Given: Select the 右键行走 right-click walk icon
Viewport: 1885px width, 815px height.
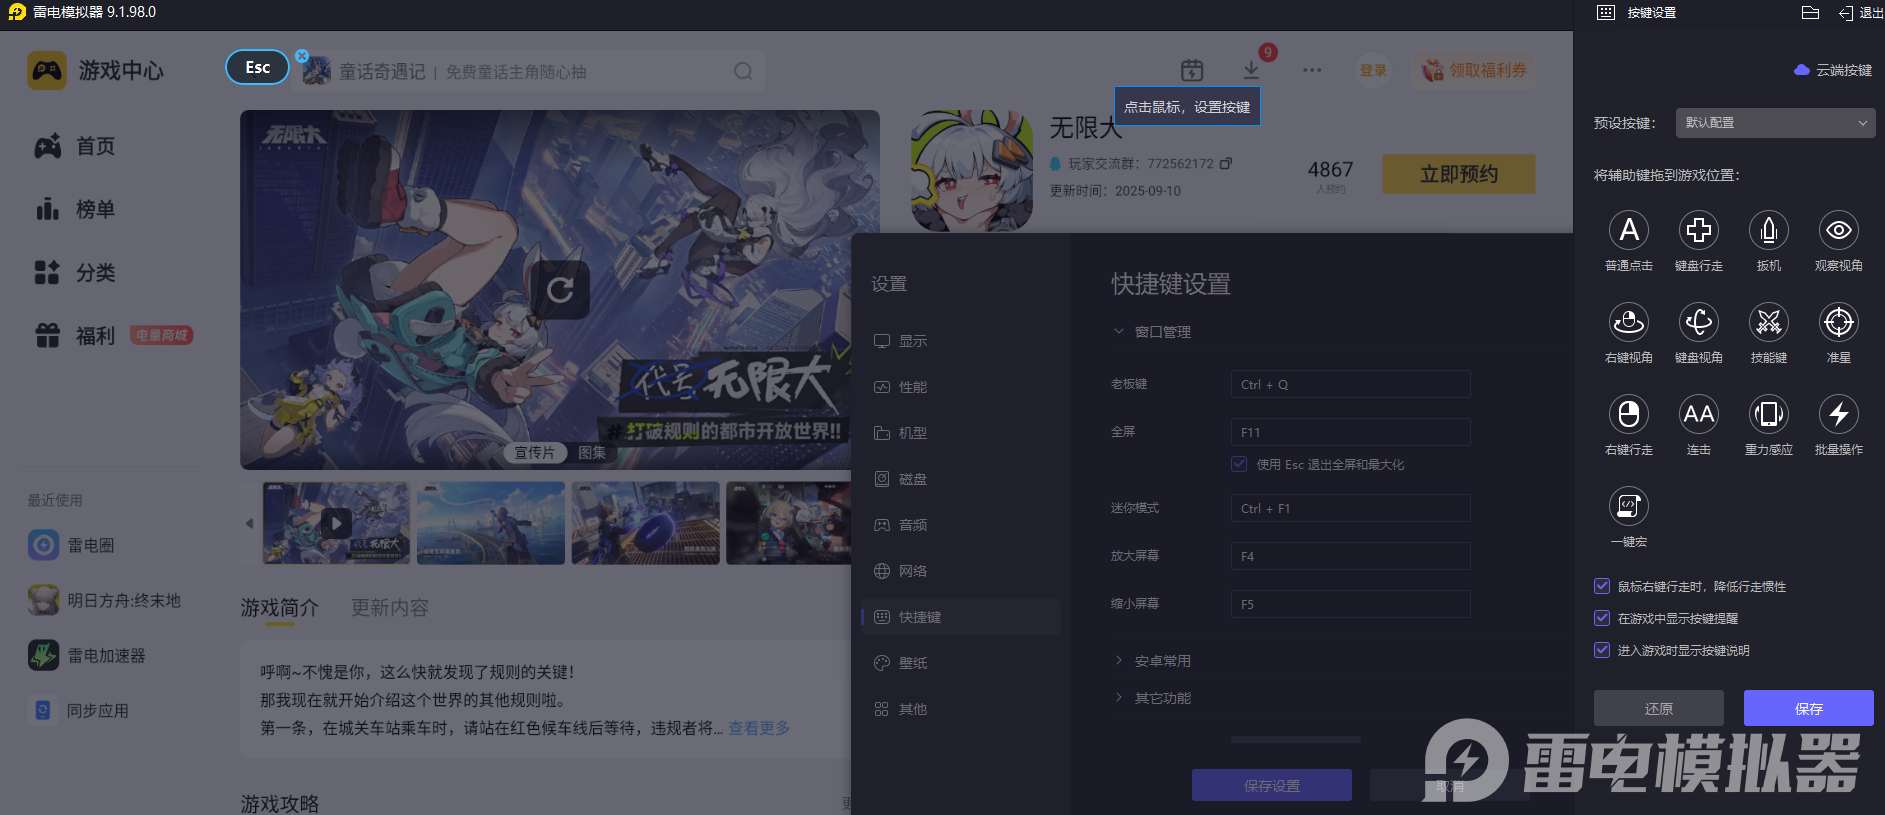Looking at the screenshot, I should tap(1629, 414).
